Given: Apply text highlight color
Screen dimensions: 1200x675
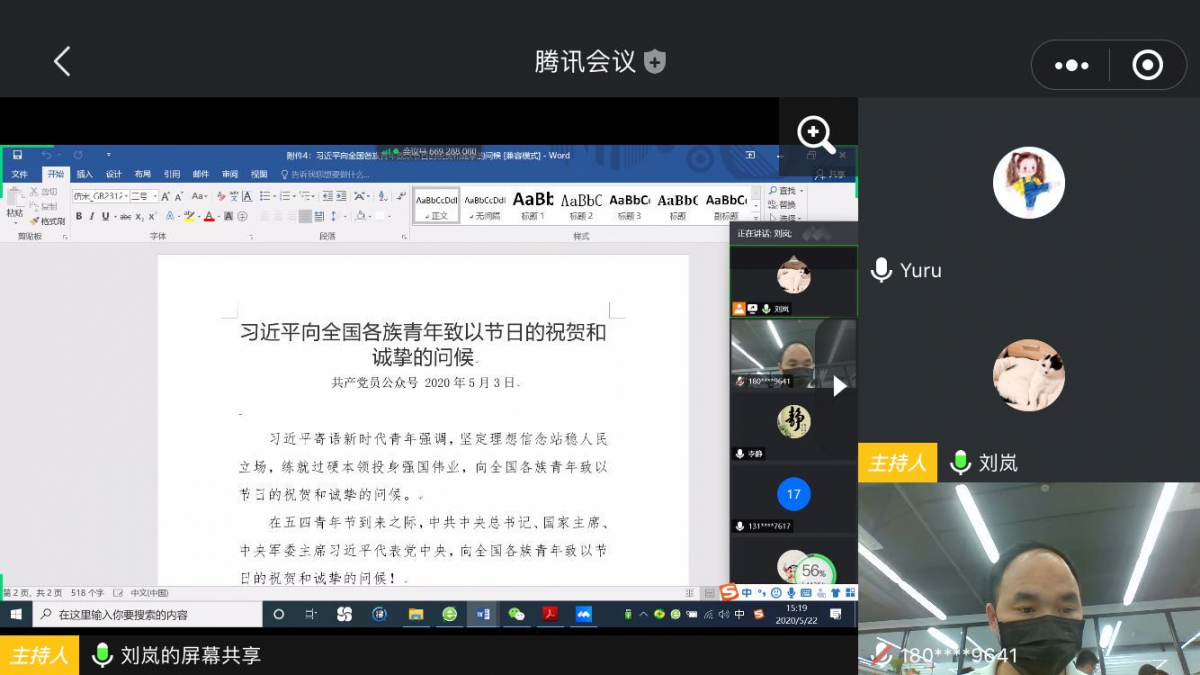Looking at the screenshot, I should tap(189, 217).
